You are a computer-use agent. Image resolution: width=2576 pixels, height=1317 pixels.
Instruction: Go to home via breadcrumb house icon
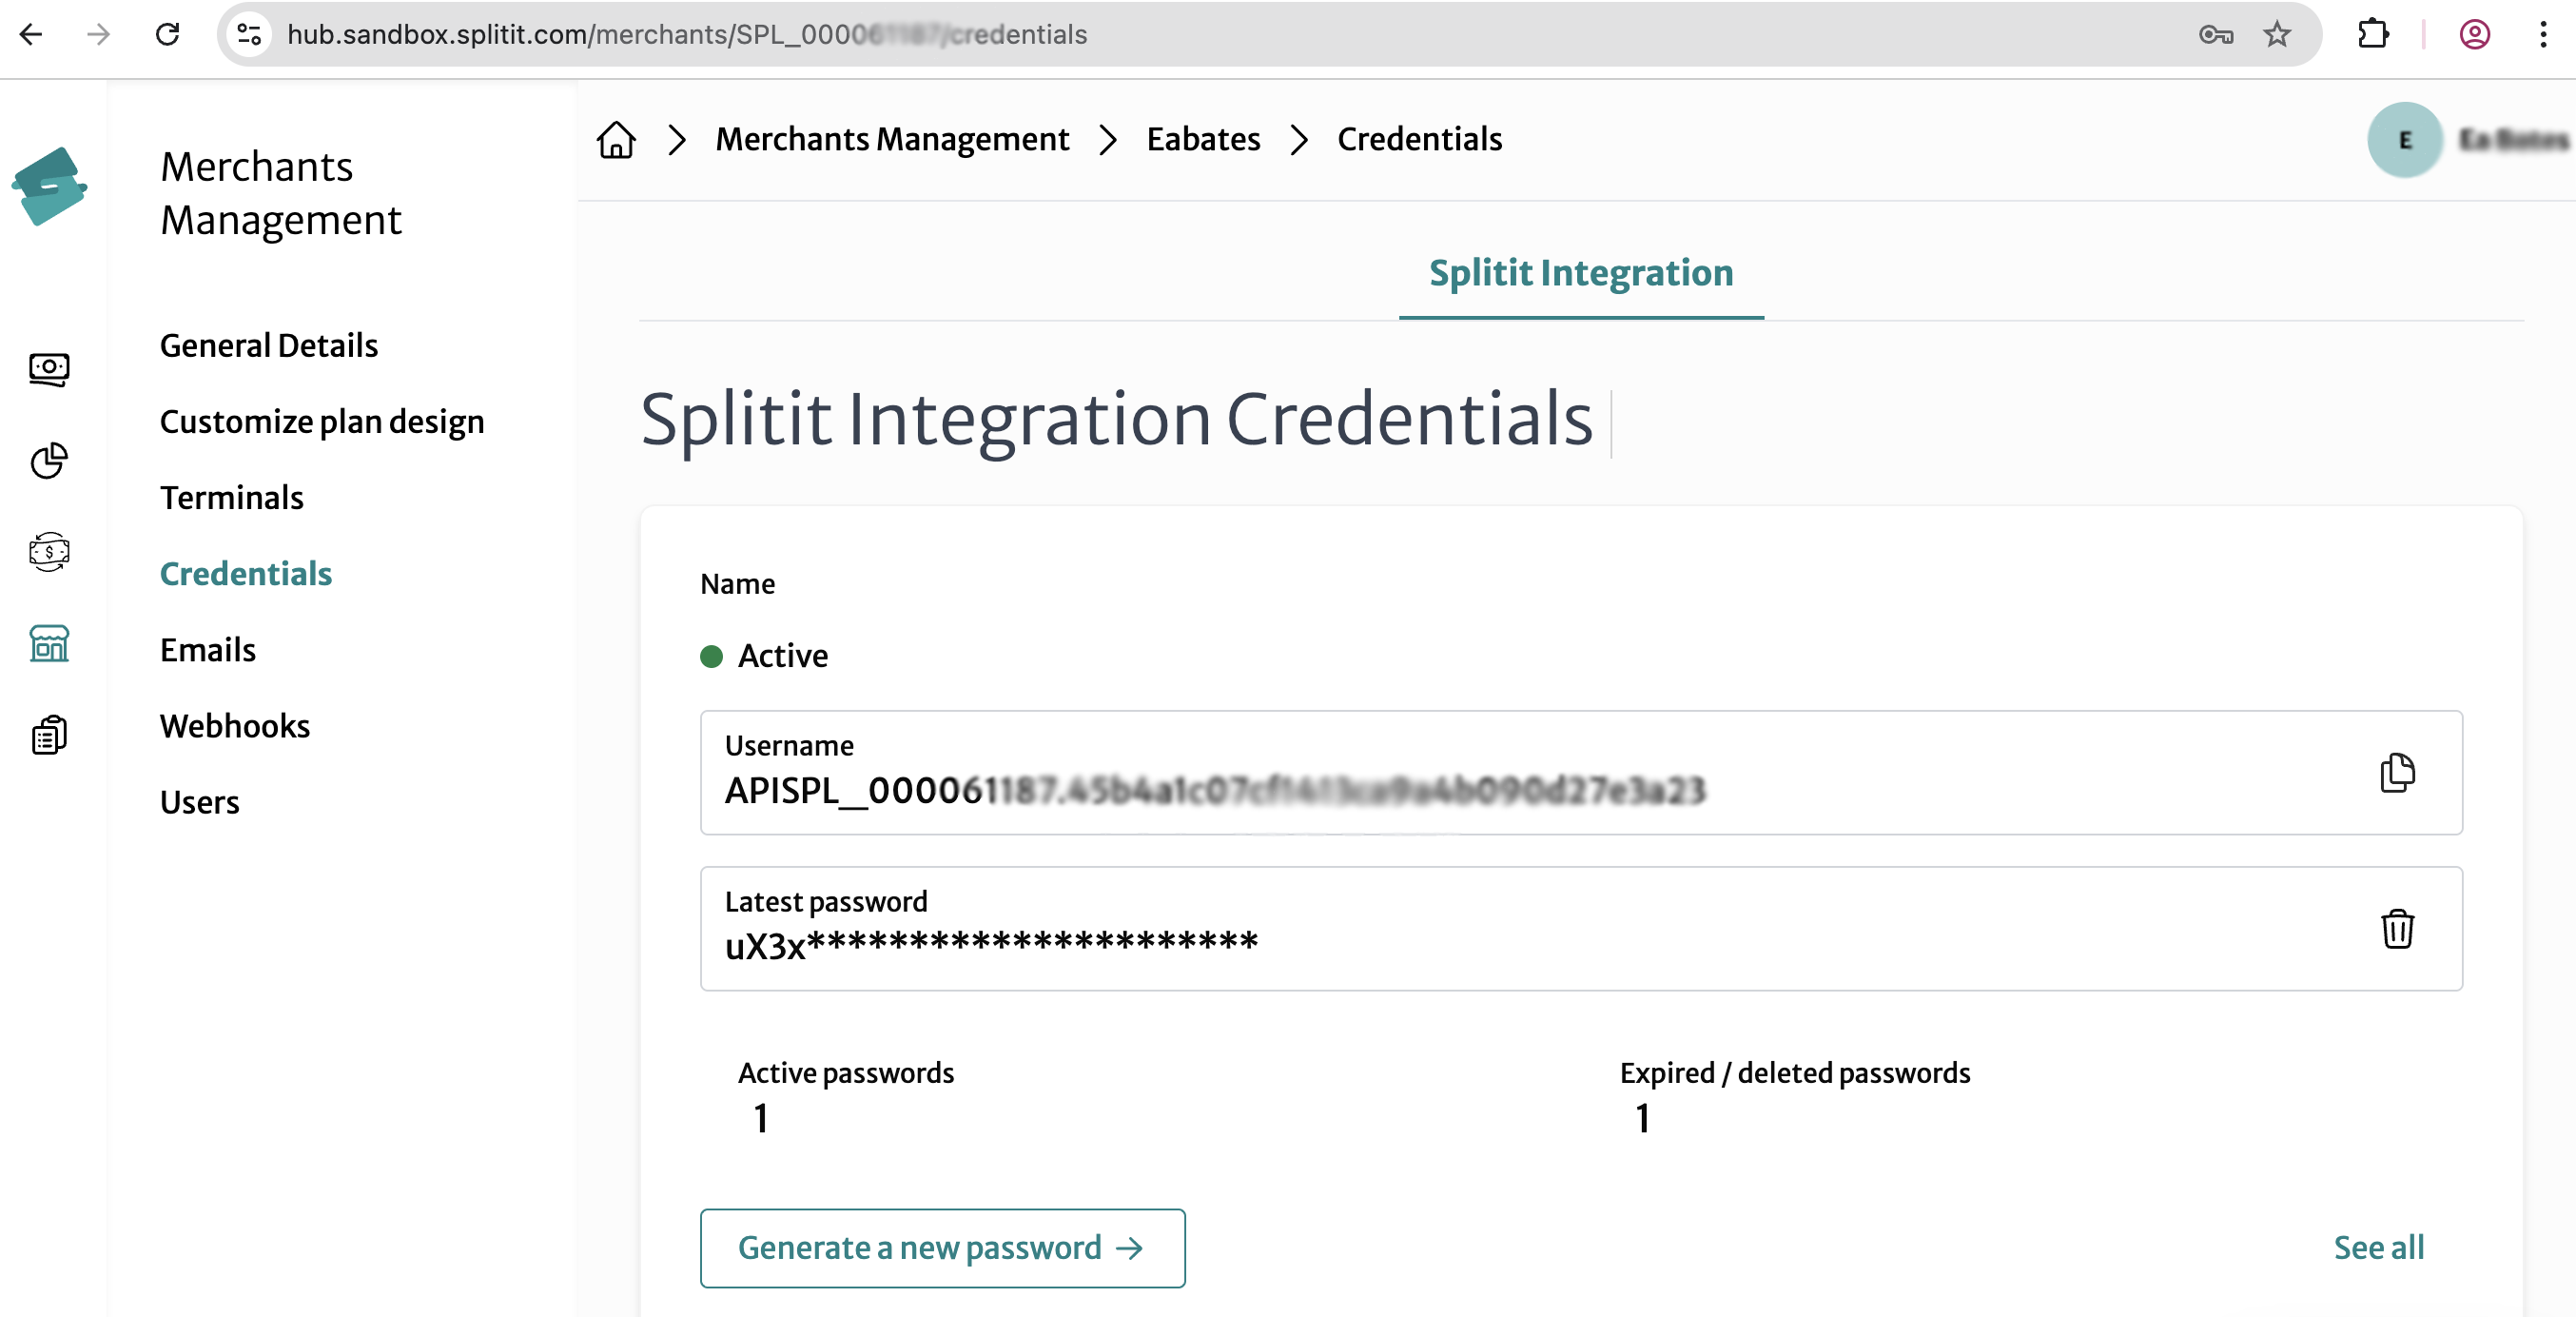(616, 140)
